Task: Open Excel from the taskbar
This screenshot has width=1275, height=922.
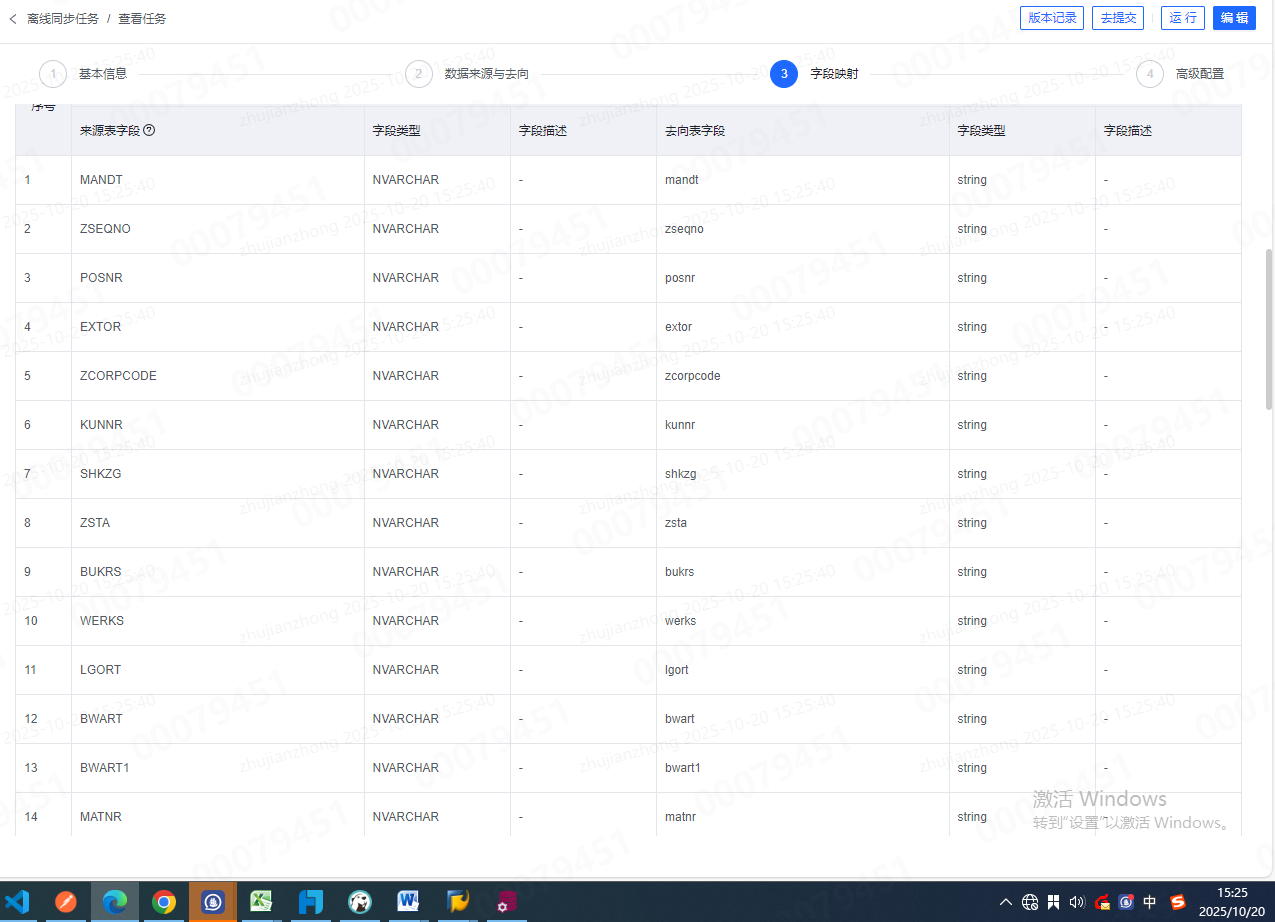Action: (x=262, y=902)
